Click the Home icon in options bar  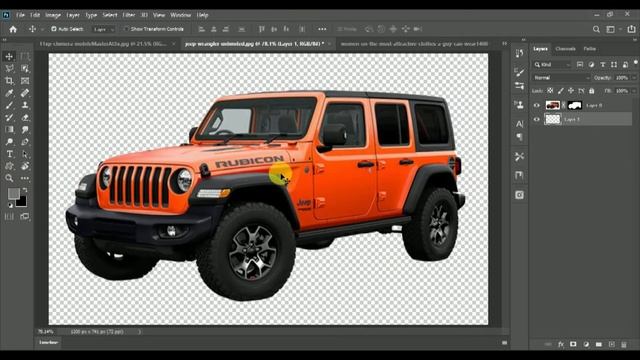tap(13, 29)
